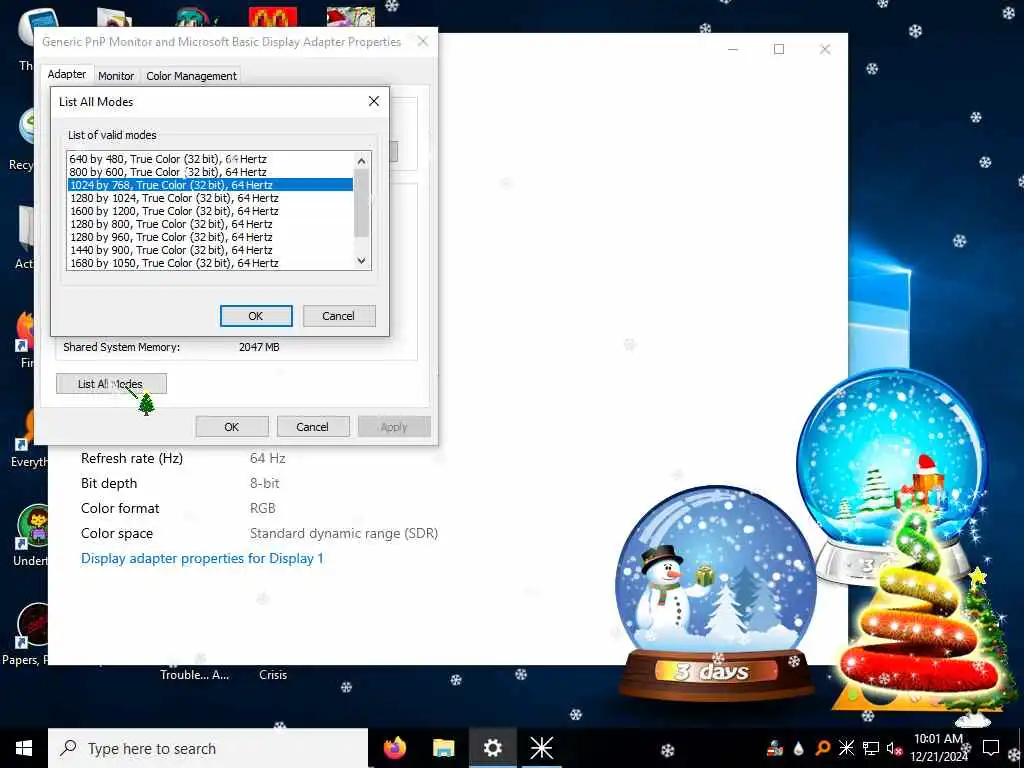Select 800 by 600 True Color mode
The width and height of the screenshot is (1024, 768).
point(210,172)
